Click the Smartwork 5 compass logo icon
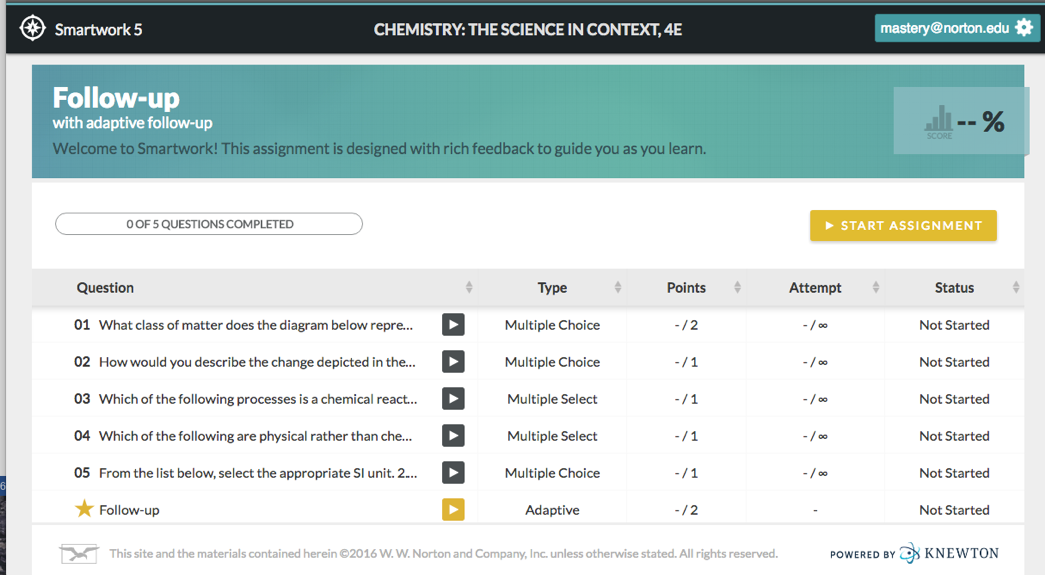1045x575 pixels. click(x=33, y=28)
